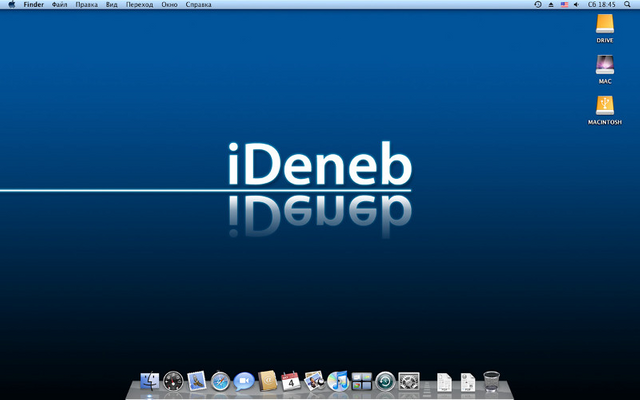Open Finder from the Dock
Screen dimensions: 640x400
pos(149,382)
